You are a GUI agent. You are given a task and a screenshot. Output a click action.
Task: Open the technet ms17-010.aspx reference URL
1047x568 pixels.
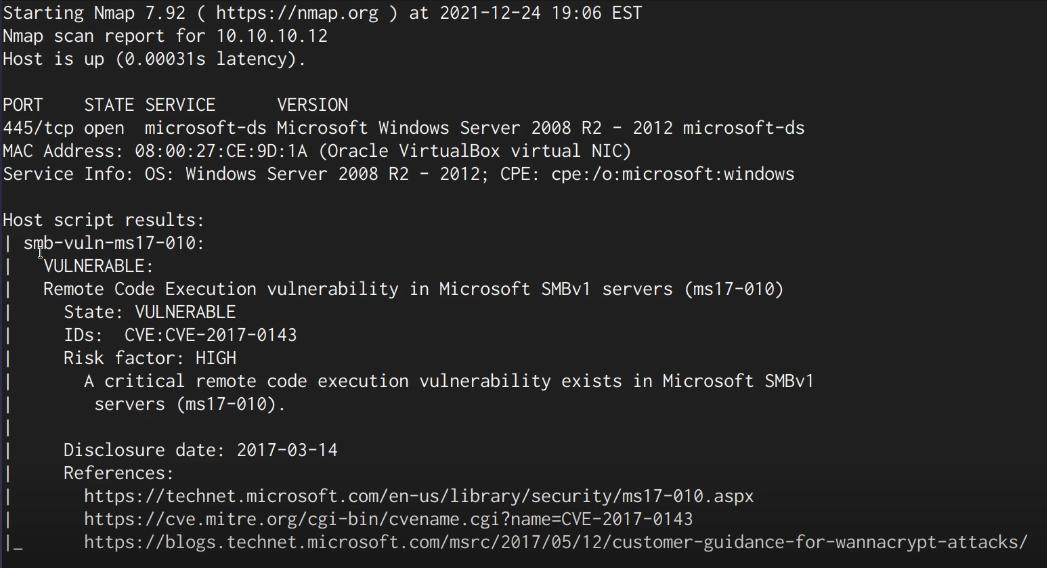coord(418,496)
